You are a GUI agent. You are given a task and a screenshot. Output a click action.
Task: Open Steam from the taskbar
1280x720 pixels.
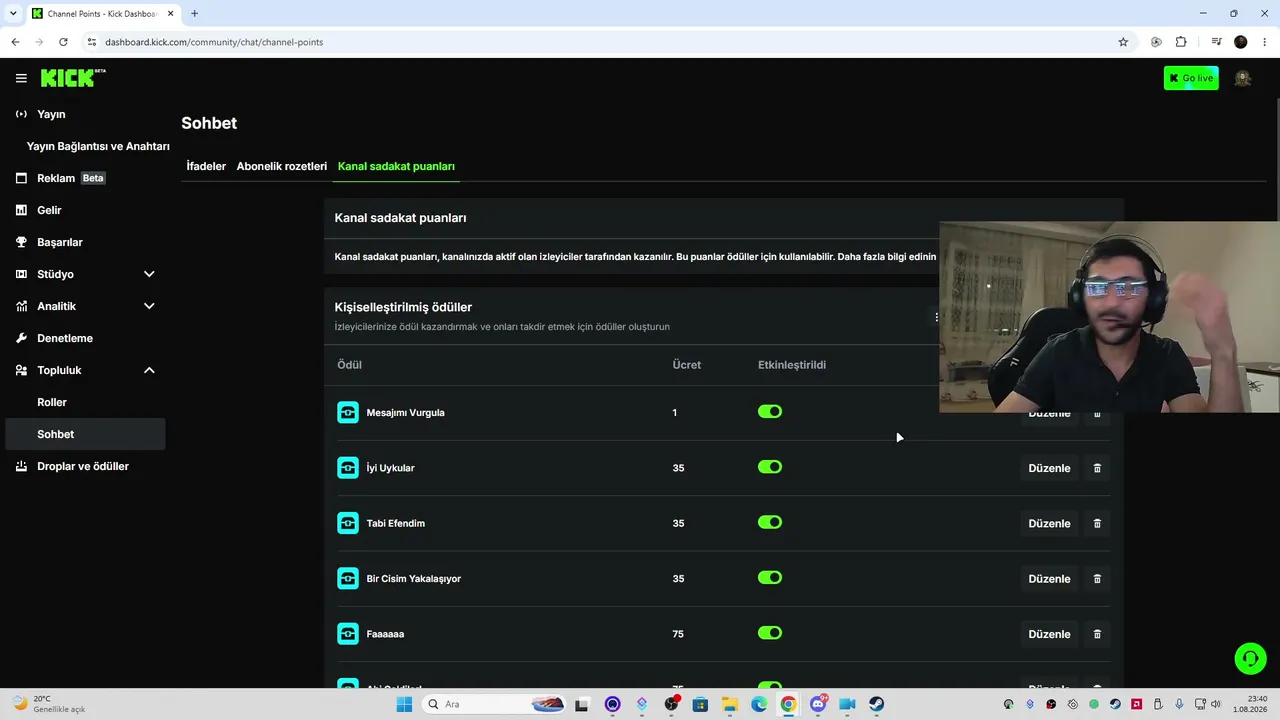[876, 704]
